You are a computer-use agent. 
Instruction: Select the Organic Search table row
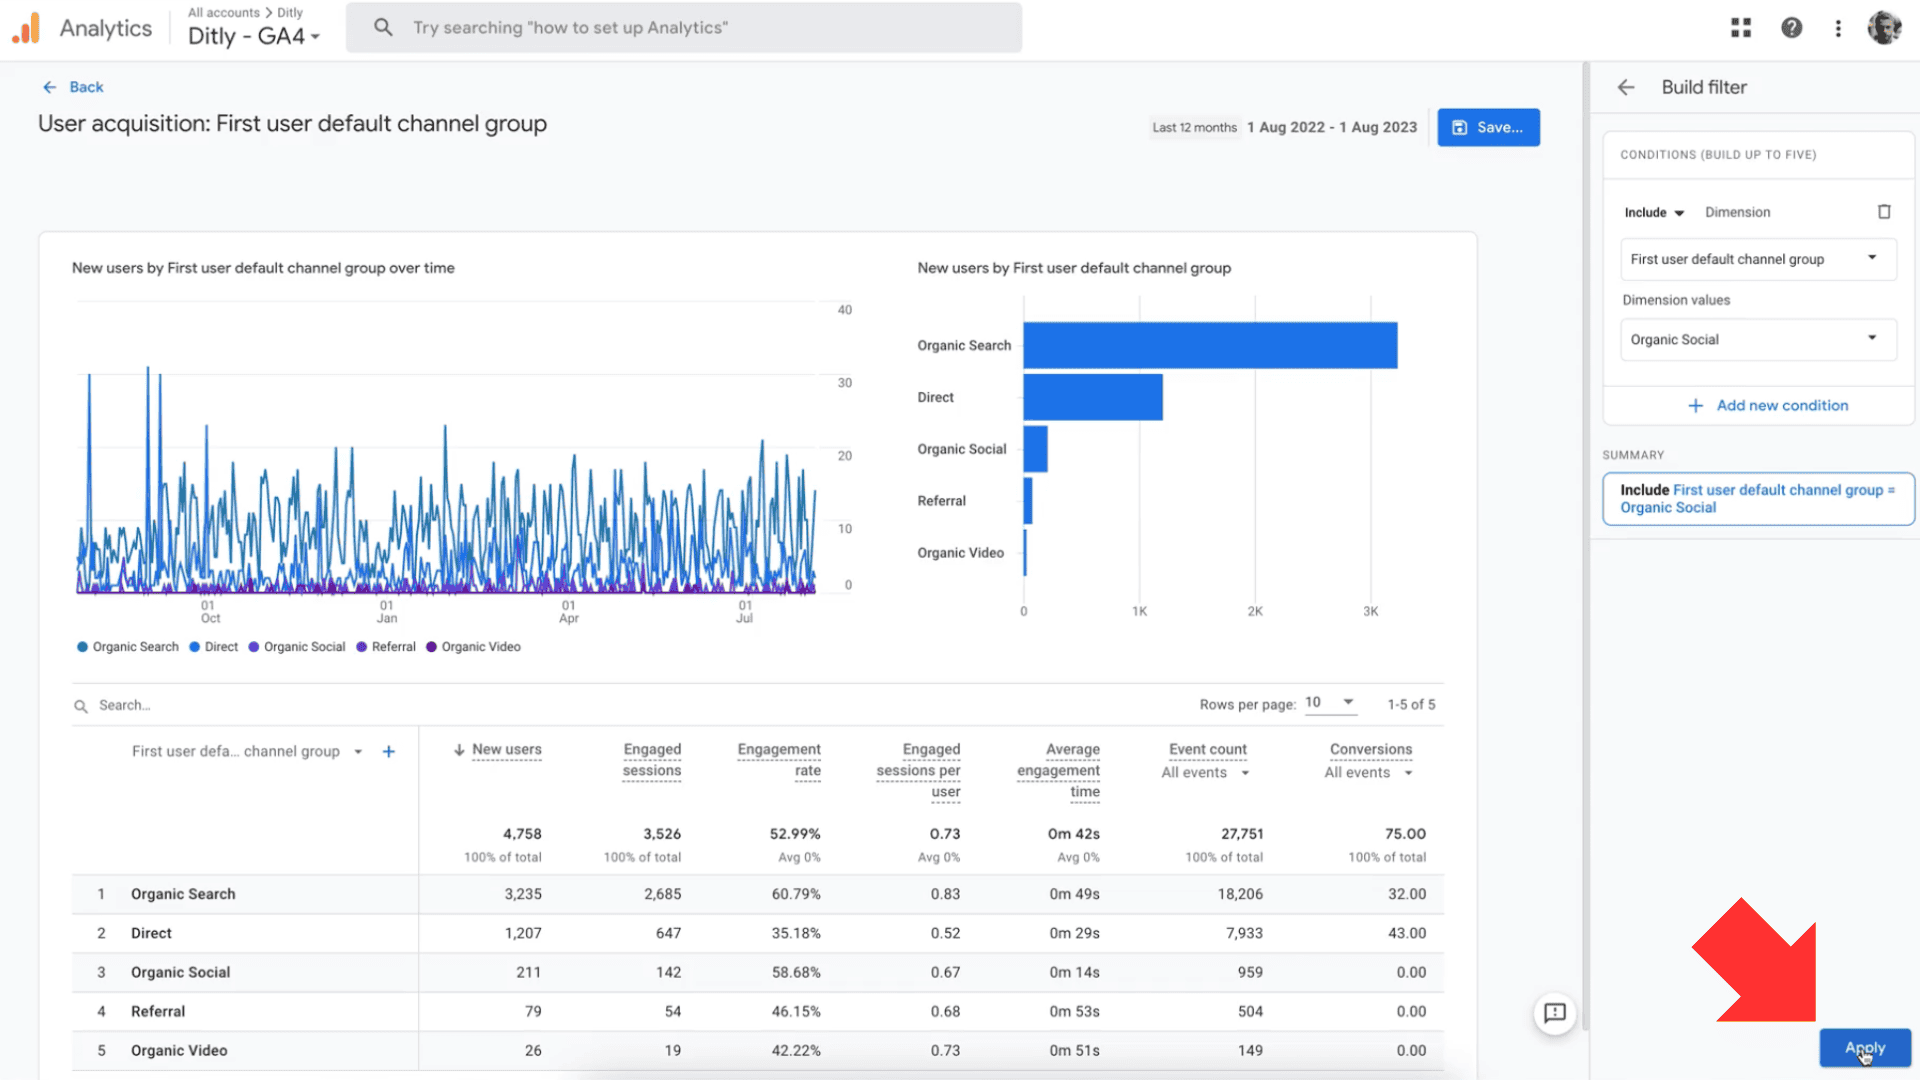tap(758, 894)
